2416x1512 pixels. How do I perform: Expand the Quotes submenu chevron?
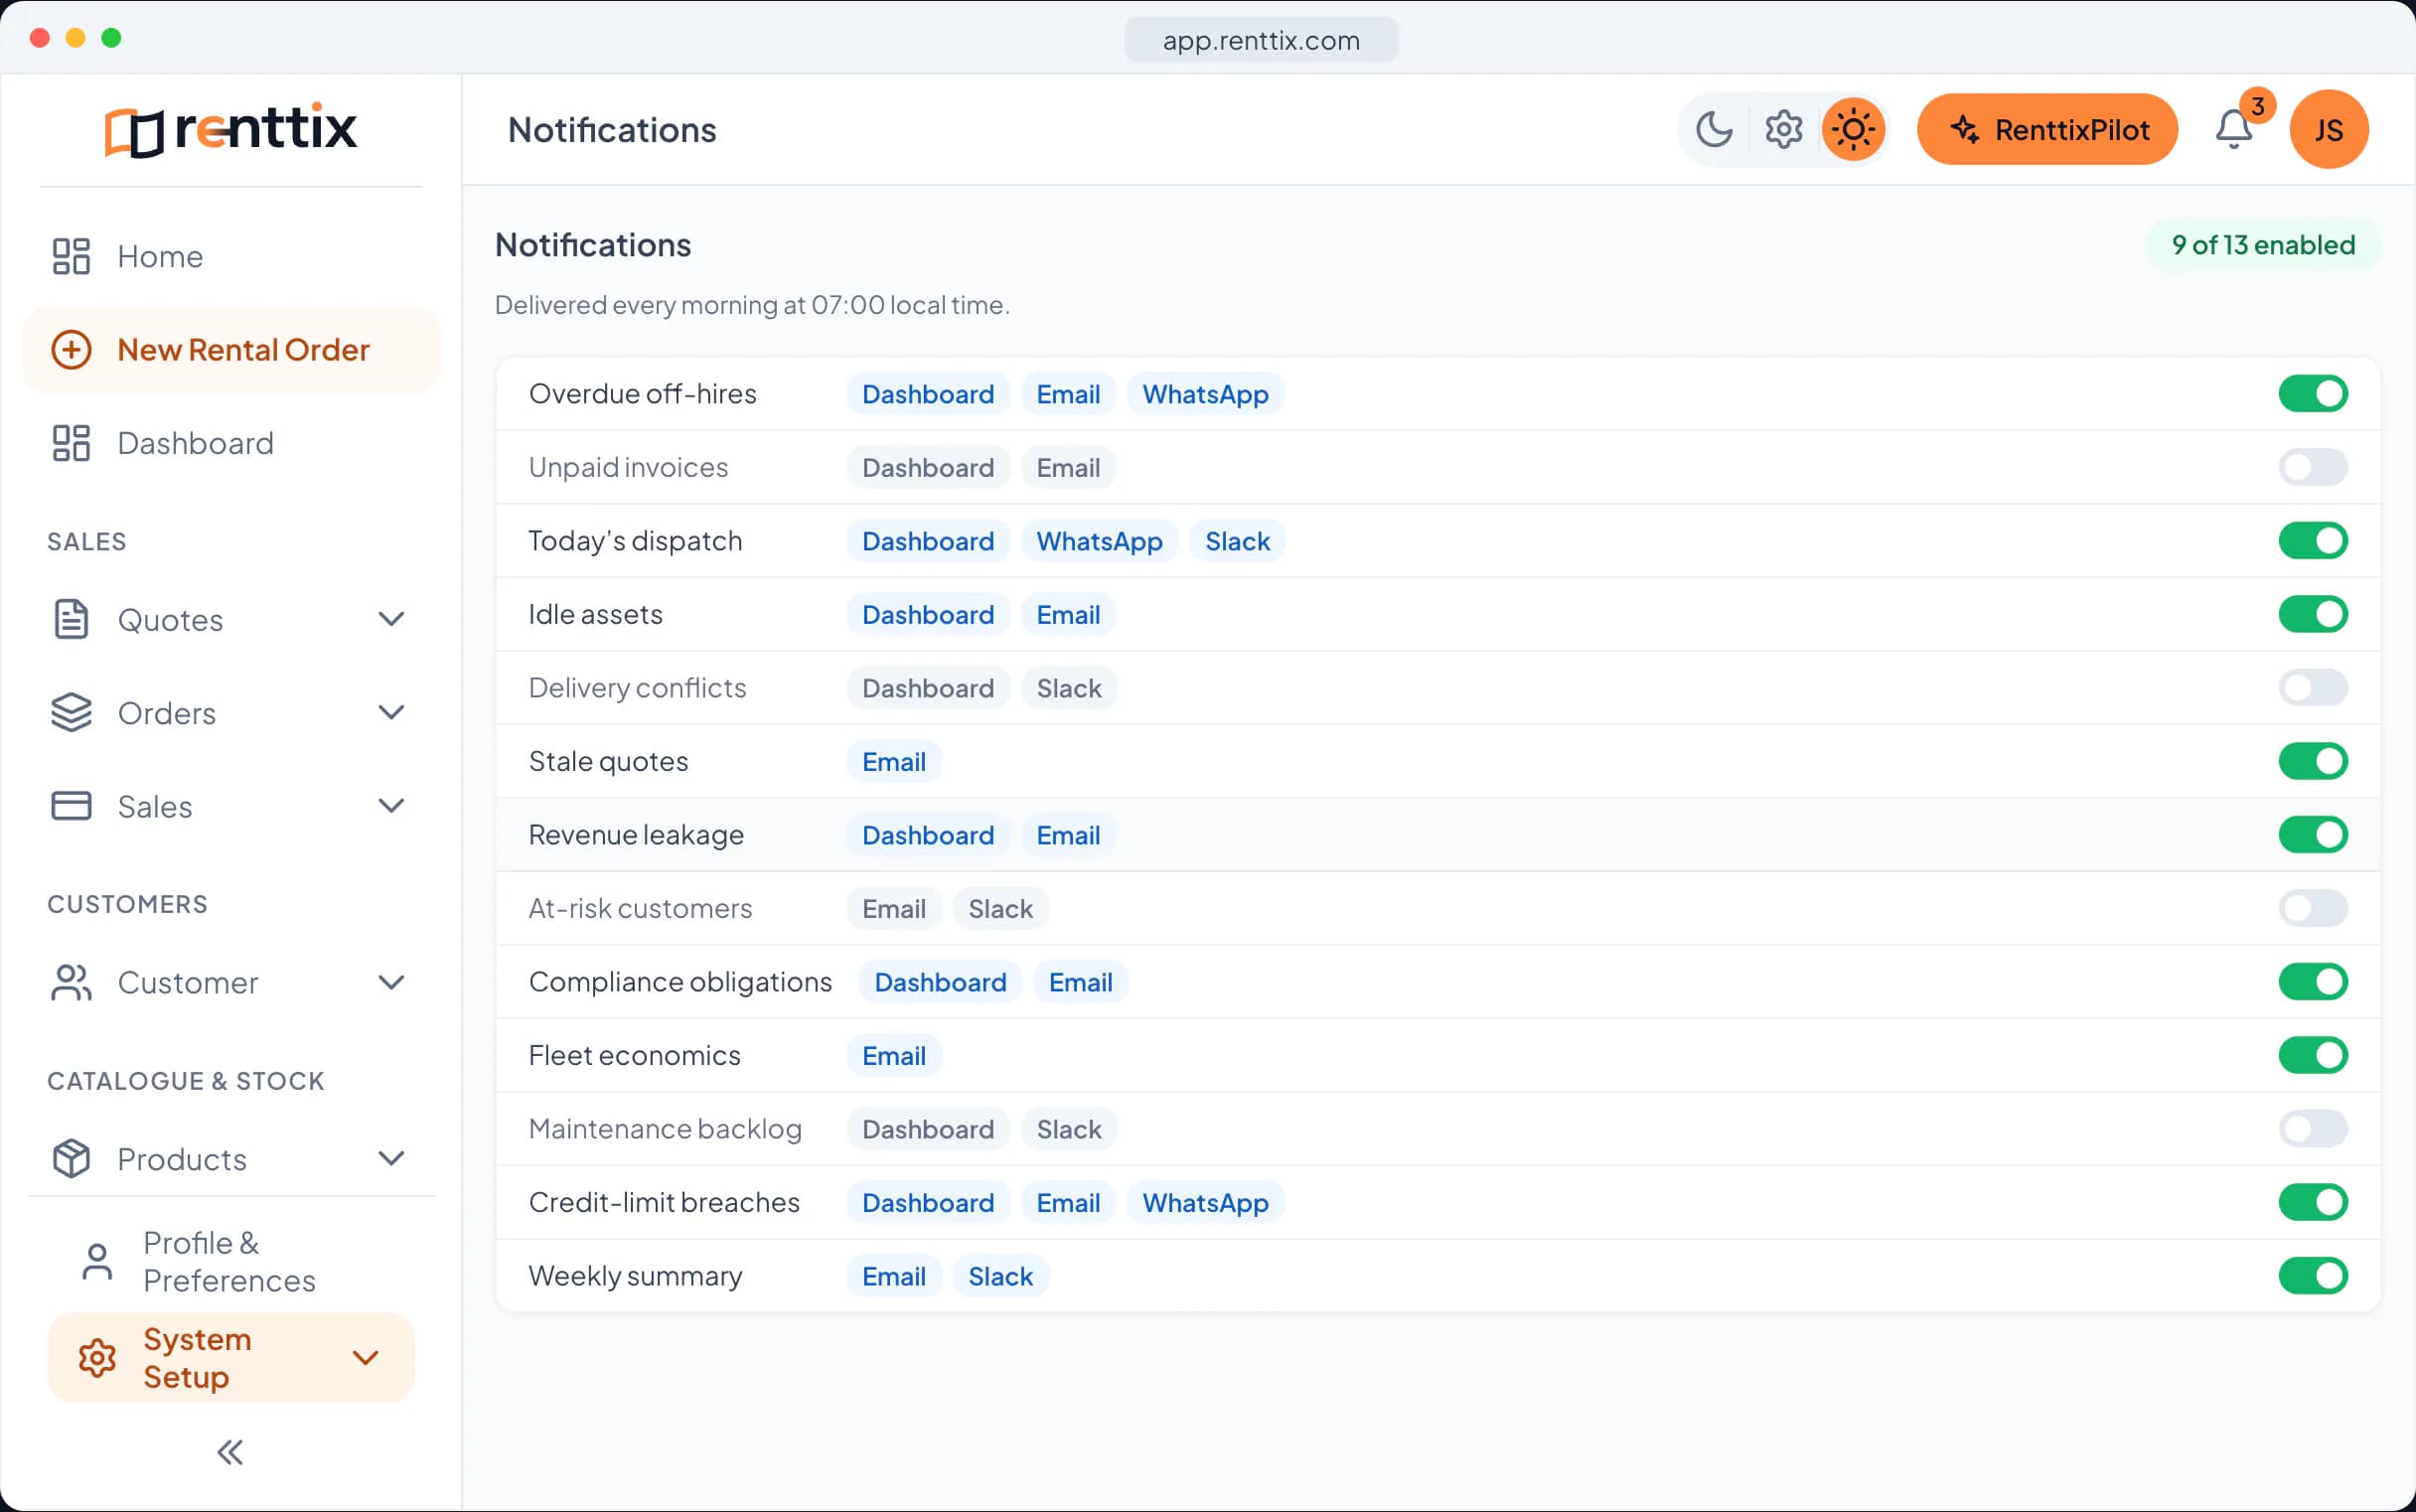391,619
